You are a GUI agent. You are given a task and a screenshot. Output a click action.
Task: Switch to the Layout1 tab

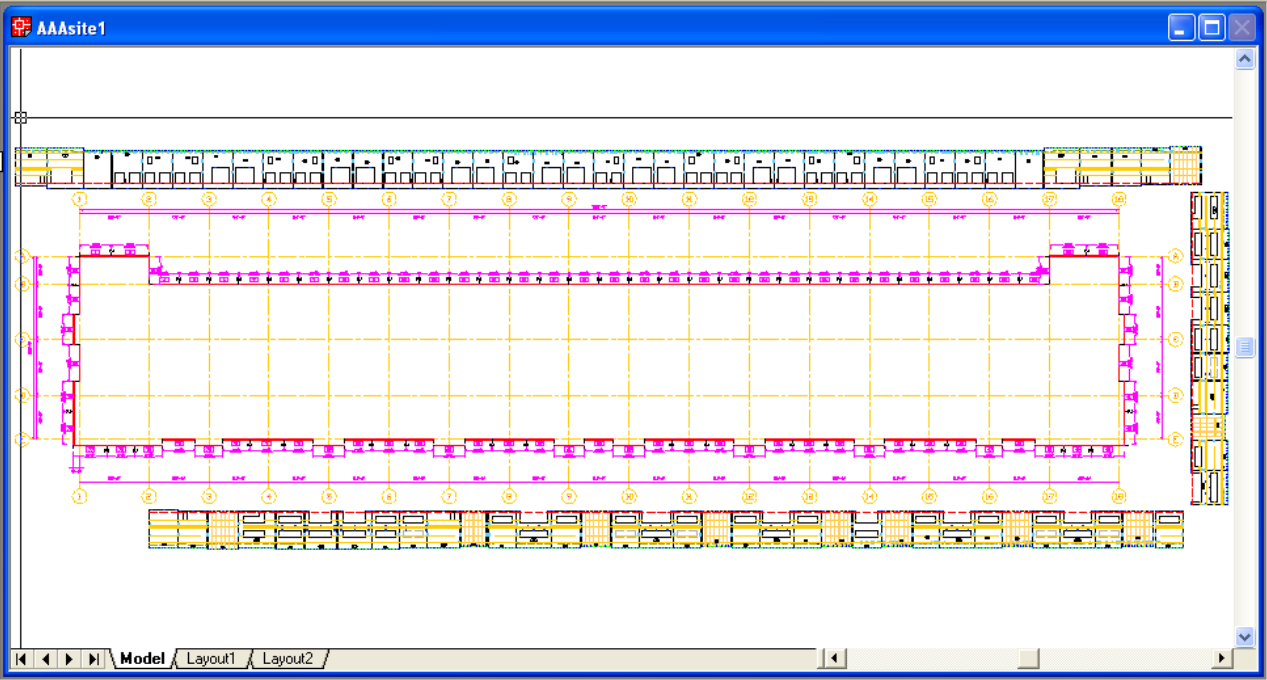(211, 659)
